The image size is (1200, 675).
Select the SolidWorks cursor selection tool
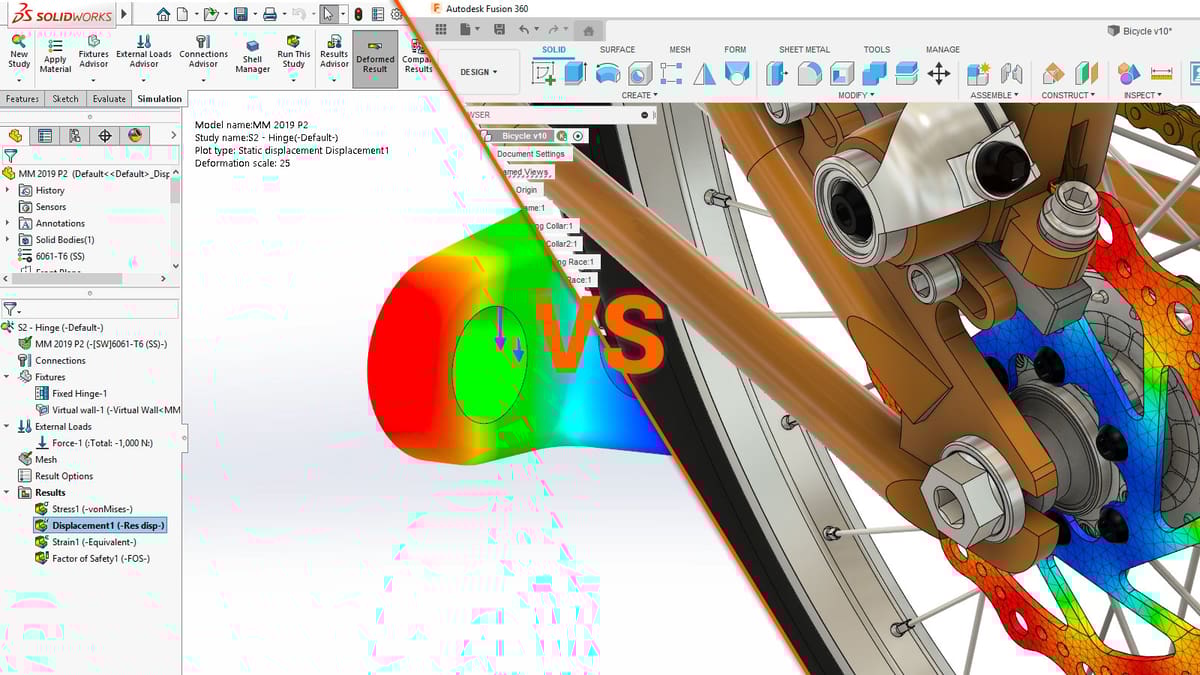tap(329, 14)
